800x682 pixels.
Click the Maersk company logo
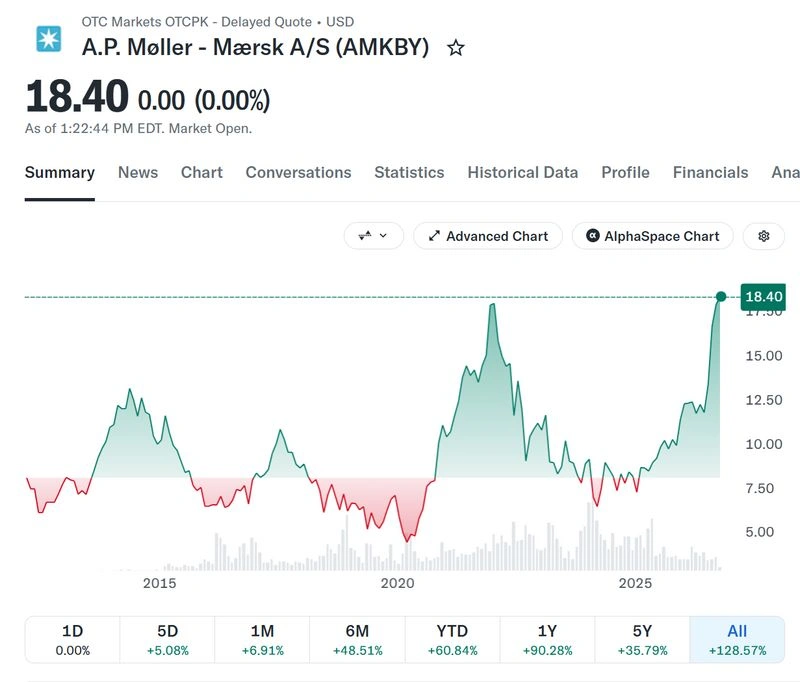(x=49, y=39)
